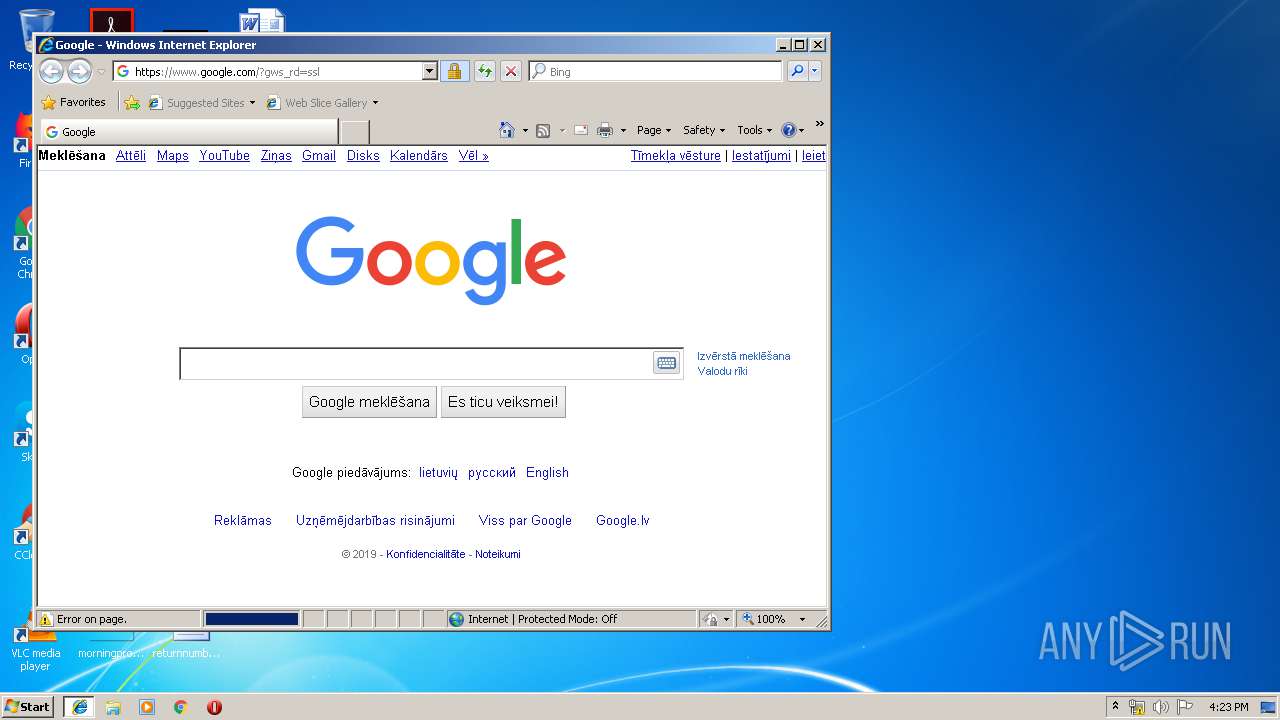Screen dimensions: 1280x720
Task: Open Google Attēli link
Action: (x=131, y=156)
